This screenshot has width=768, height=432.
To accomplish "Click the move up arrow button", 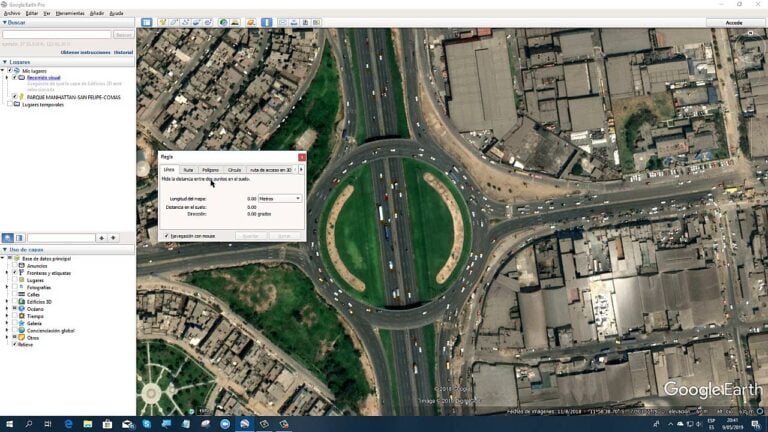I will click(101, 238).
